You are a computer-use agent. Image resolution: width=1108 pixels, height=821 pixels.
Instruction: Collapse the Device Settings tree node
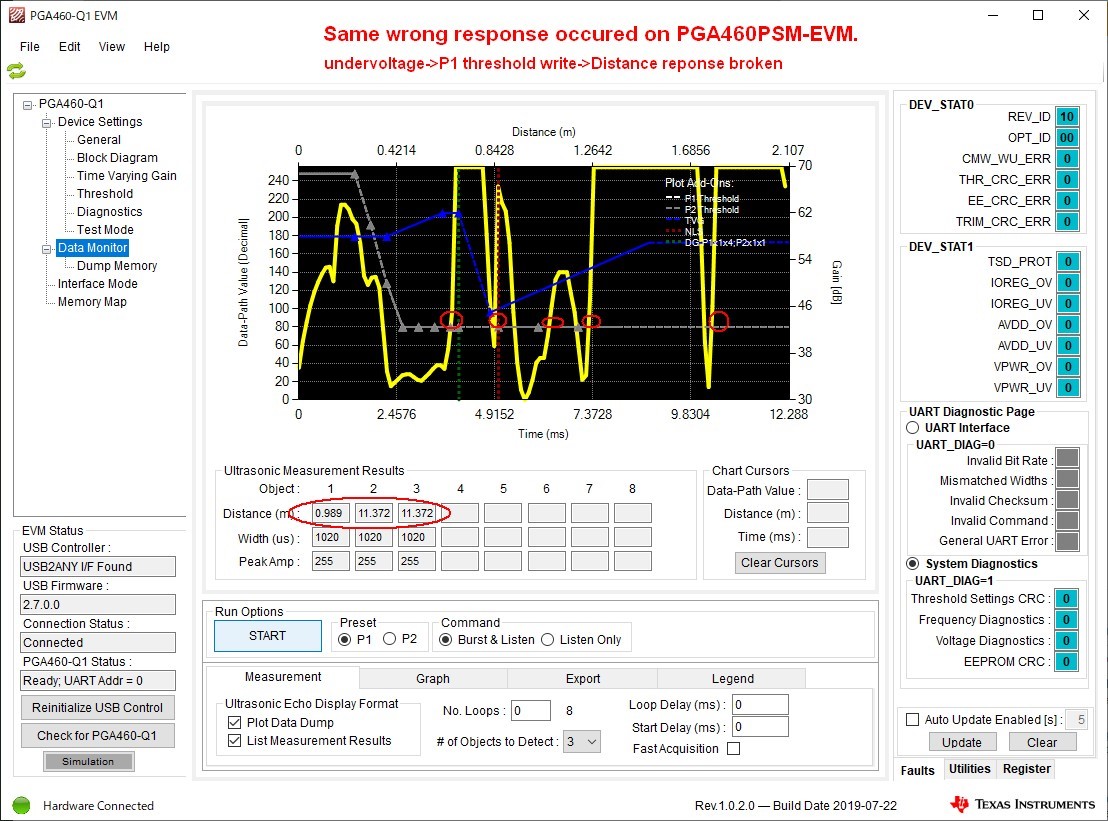click(x=47, y=123)
